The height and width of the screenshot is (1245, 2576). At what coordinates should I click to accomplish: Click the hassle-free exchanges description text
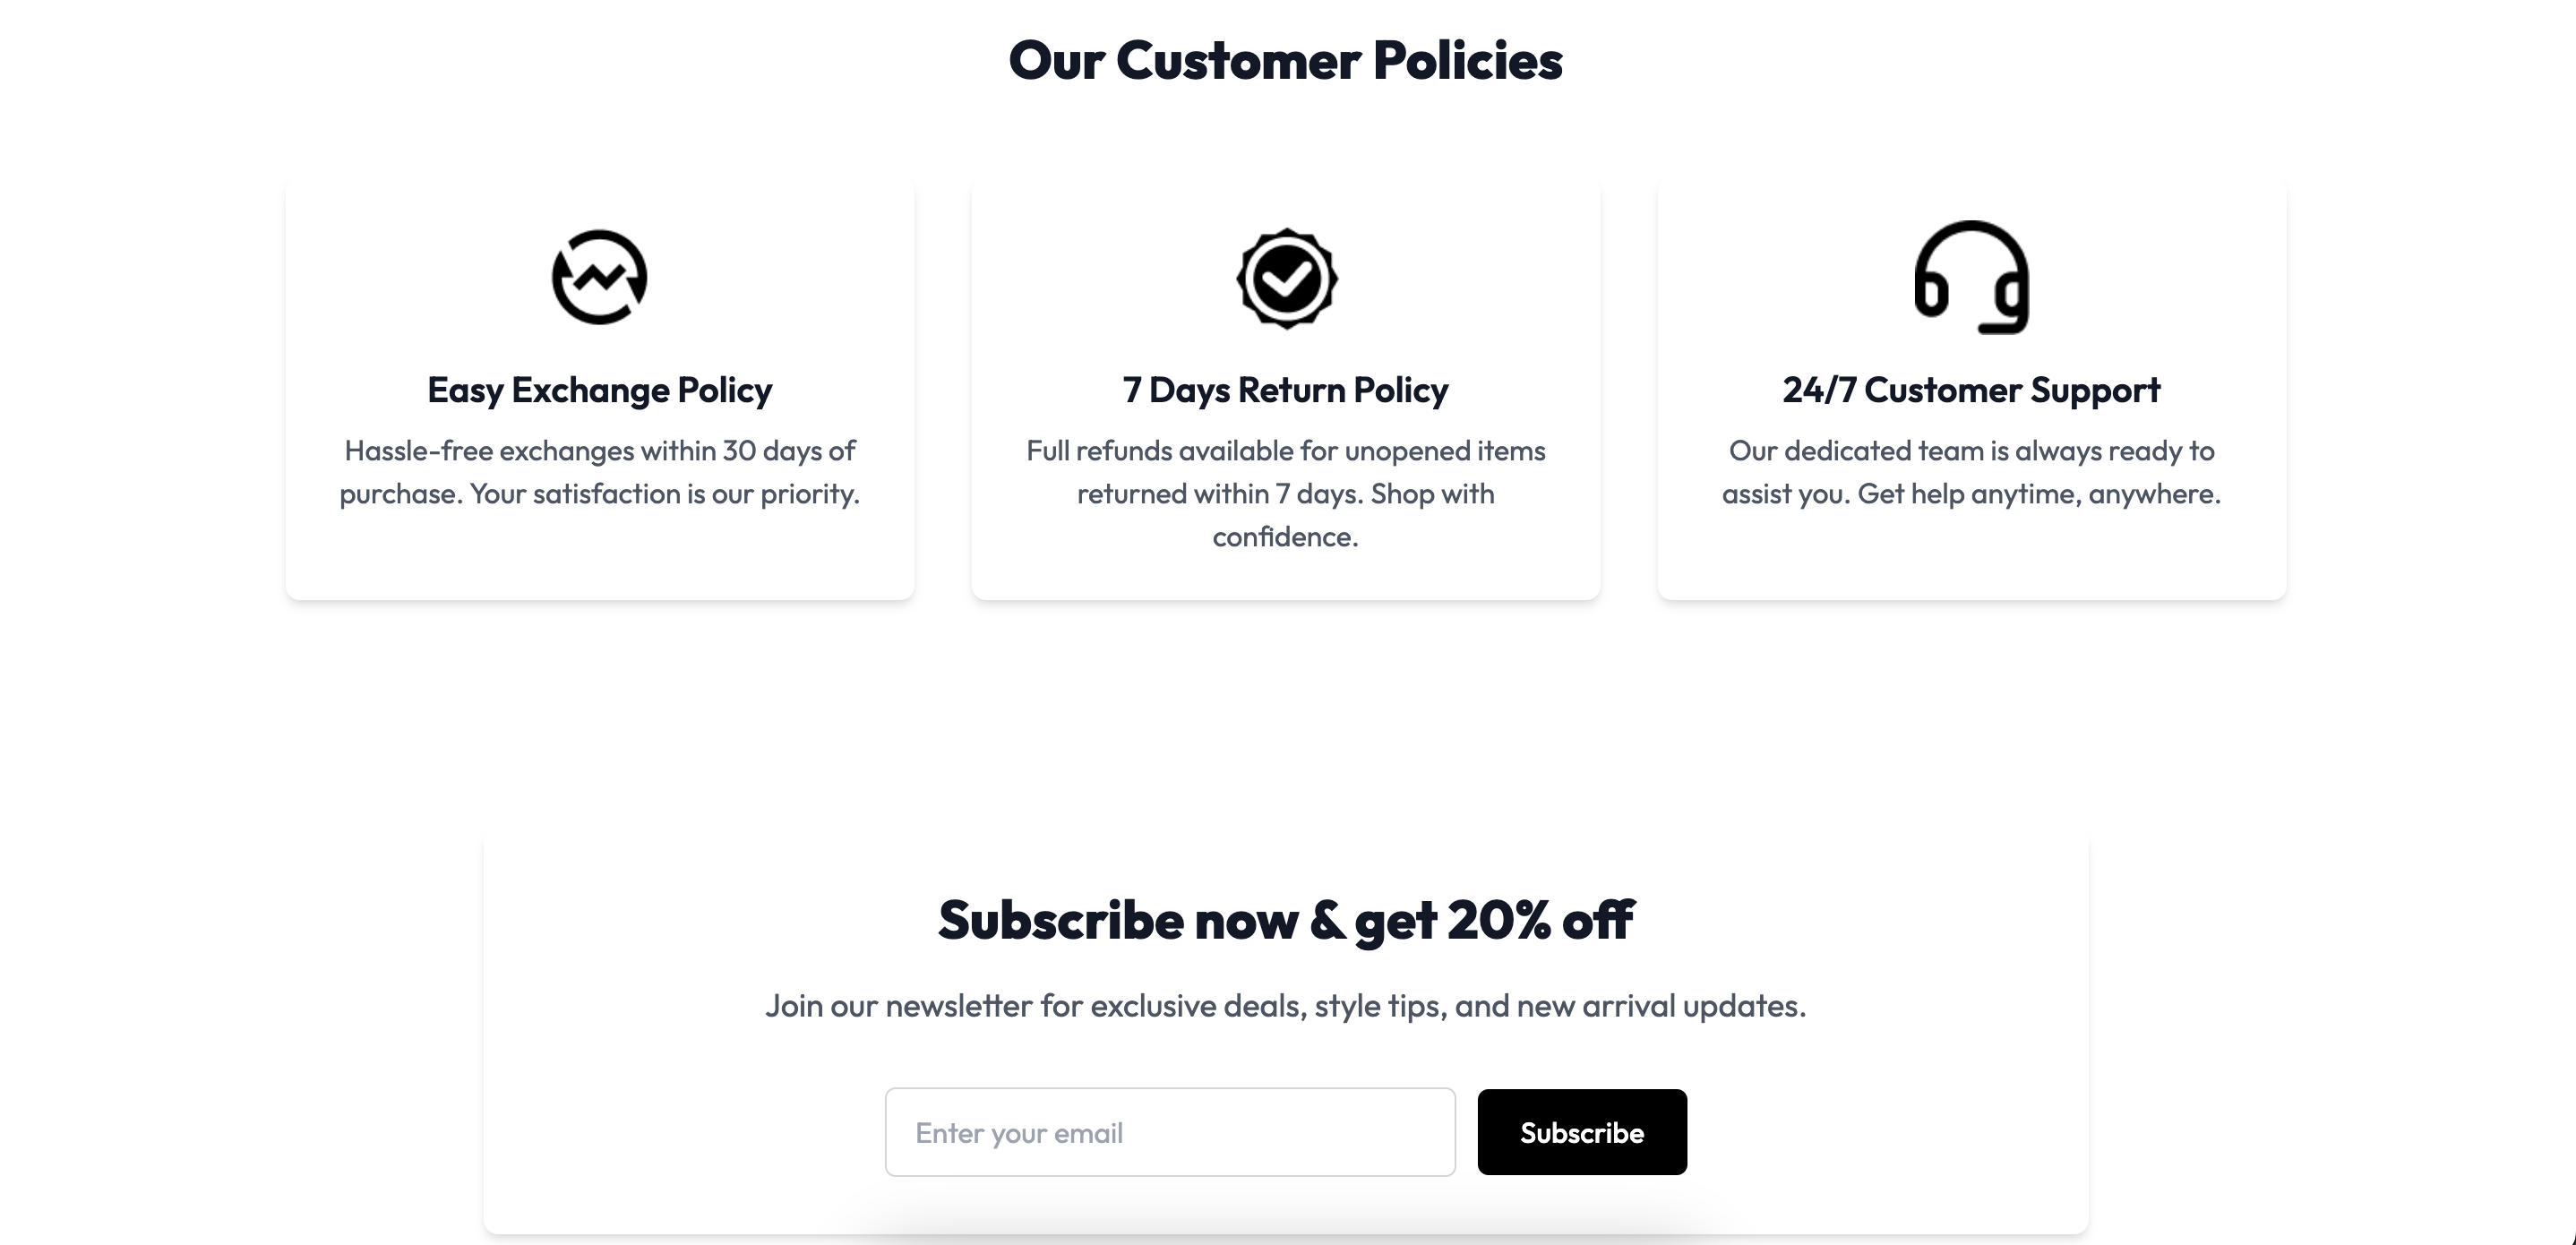click(599, 471)
